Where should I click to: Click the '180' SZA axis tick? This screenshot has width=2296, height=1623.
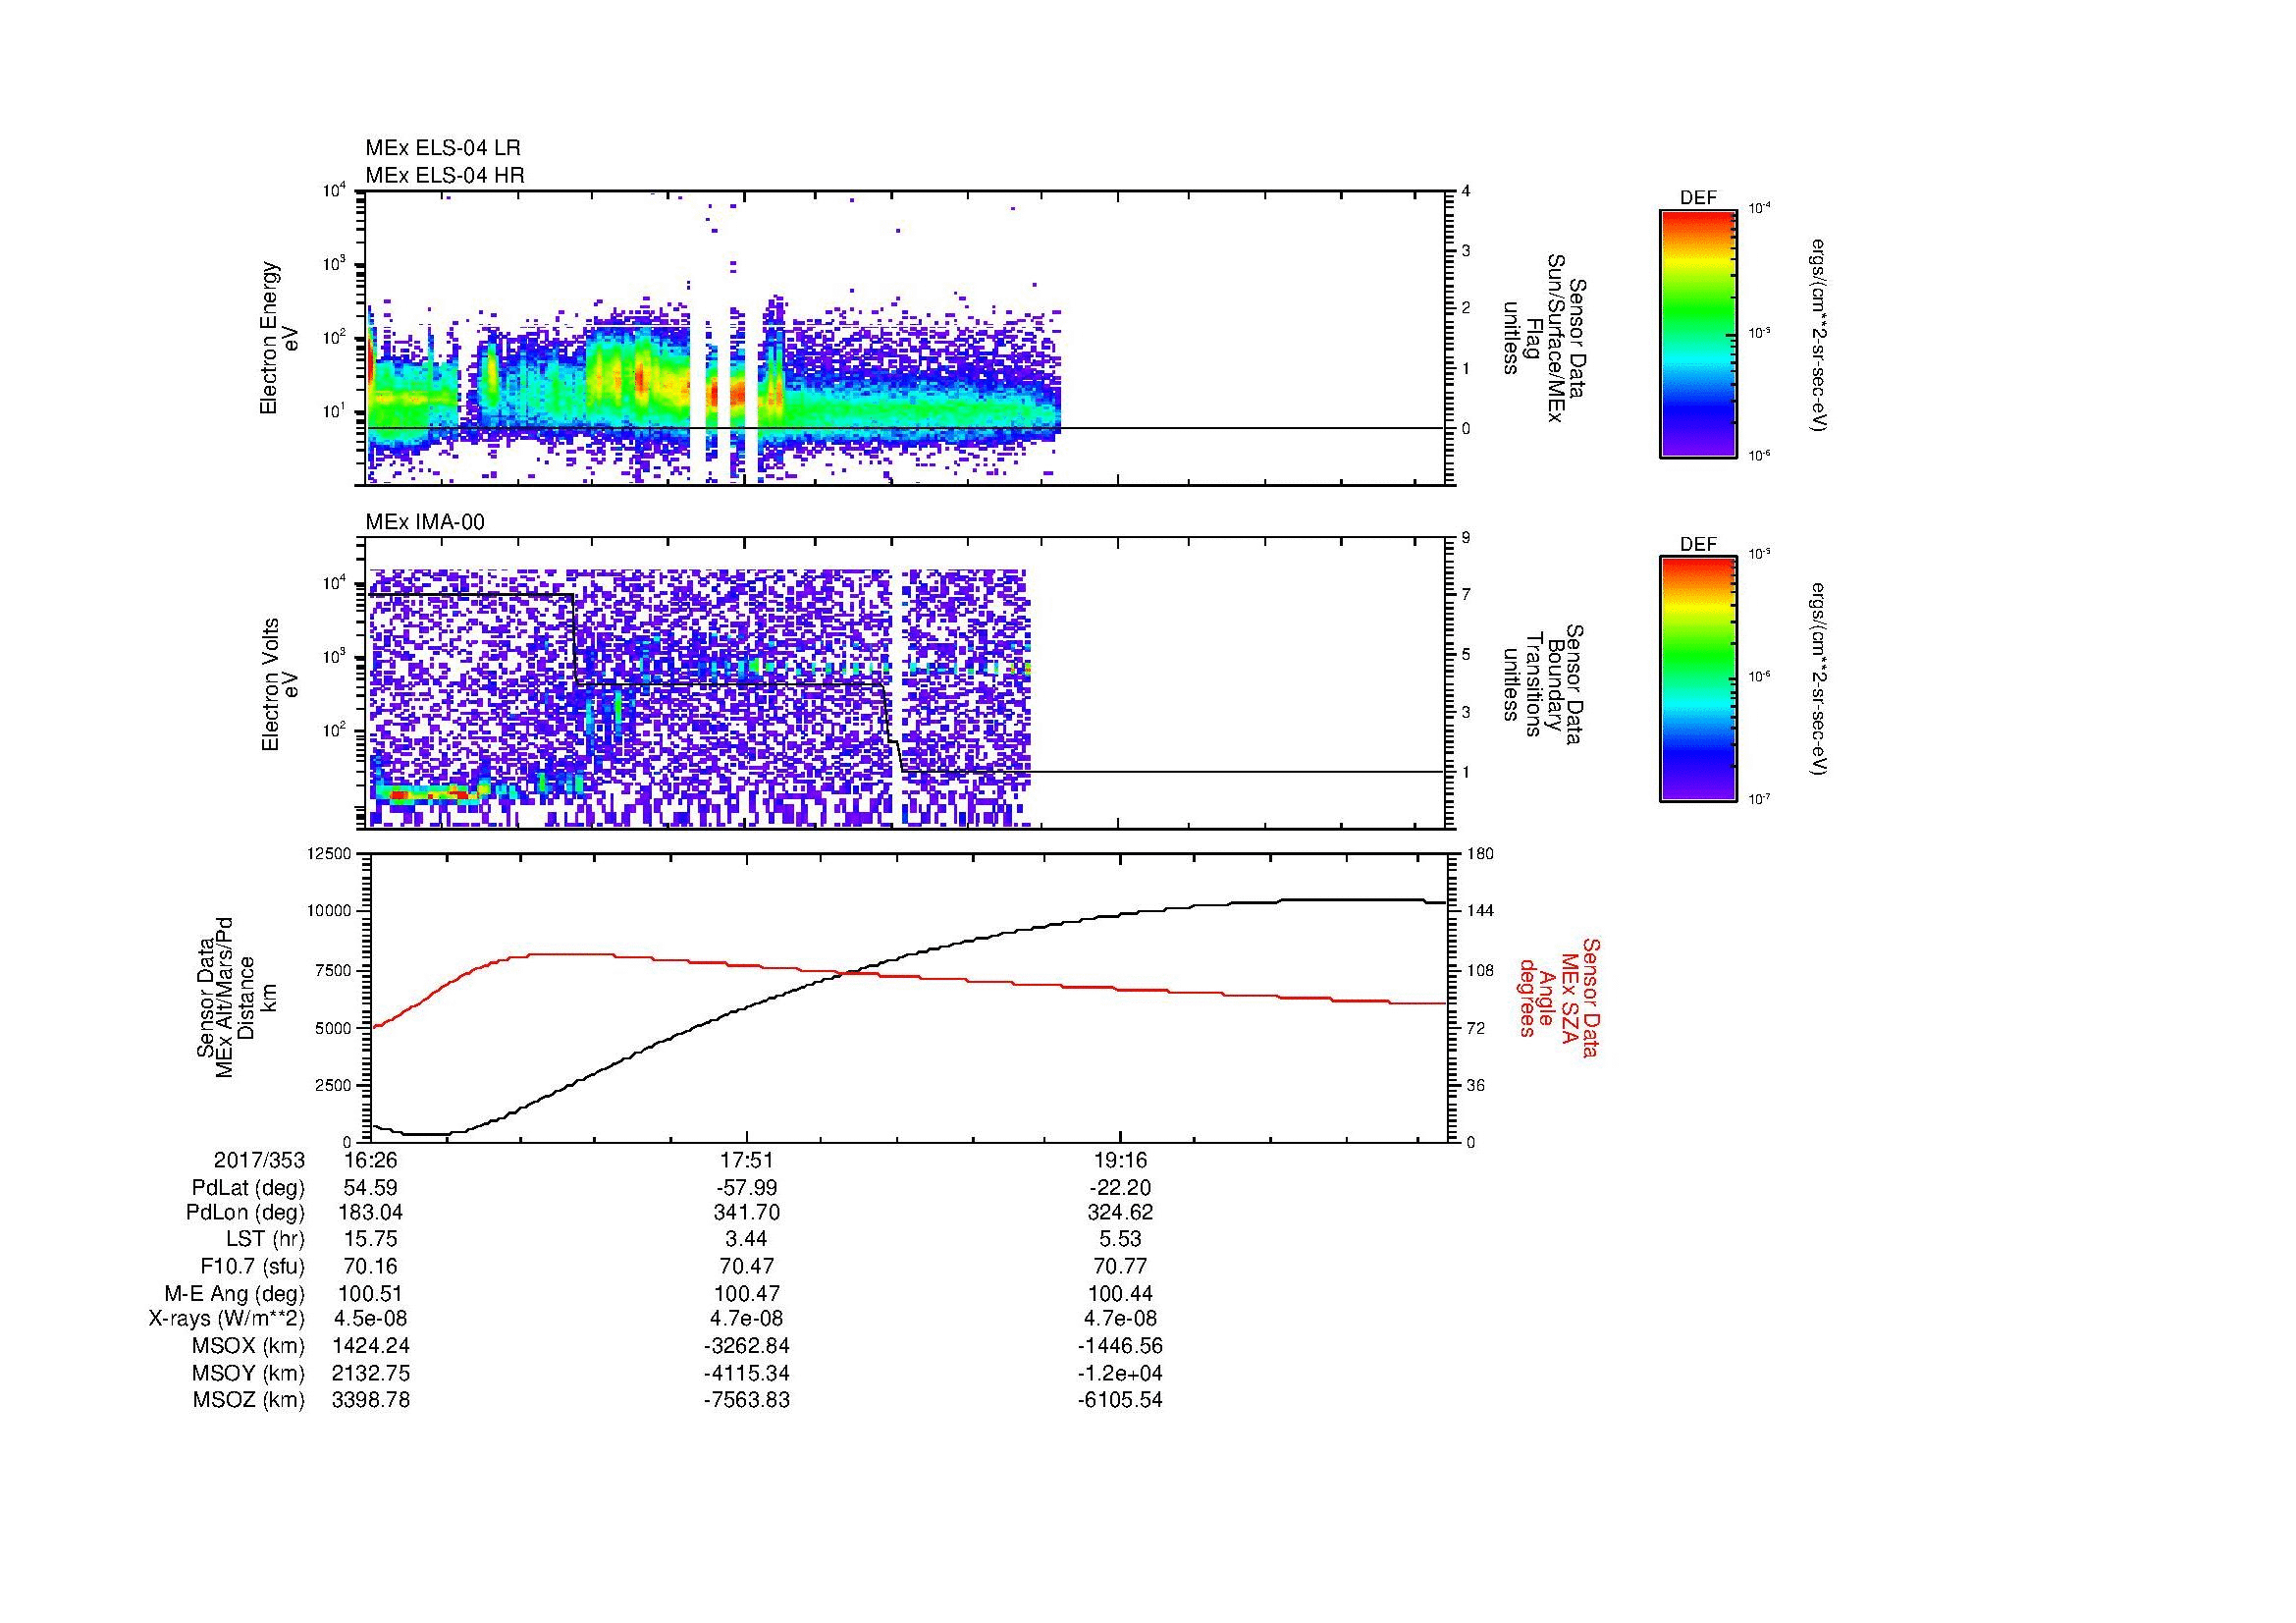(1480, 854)
